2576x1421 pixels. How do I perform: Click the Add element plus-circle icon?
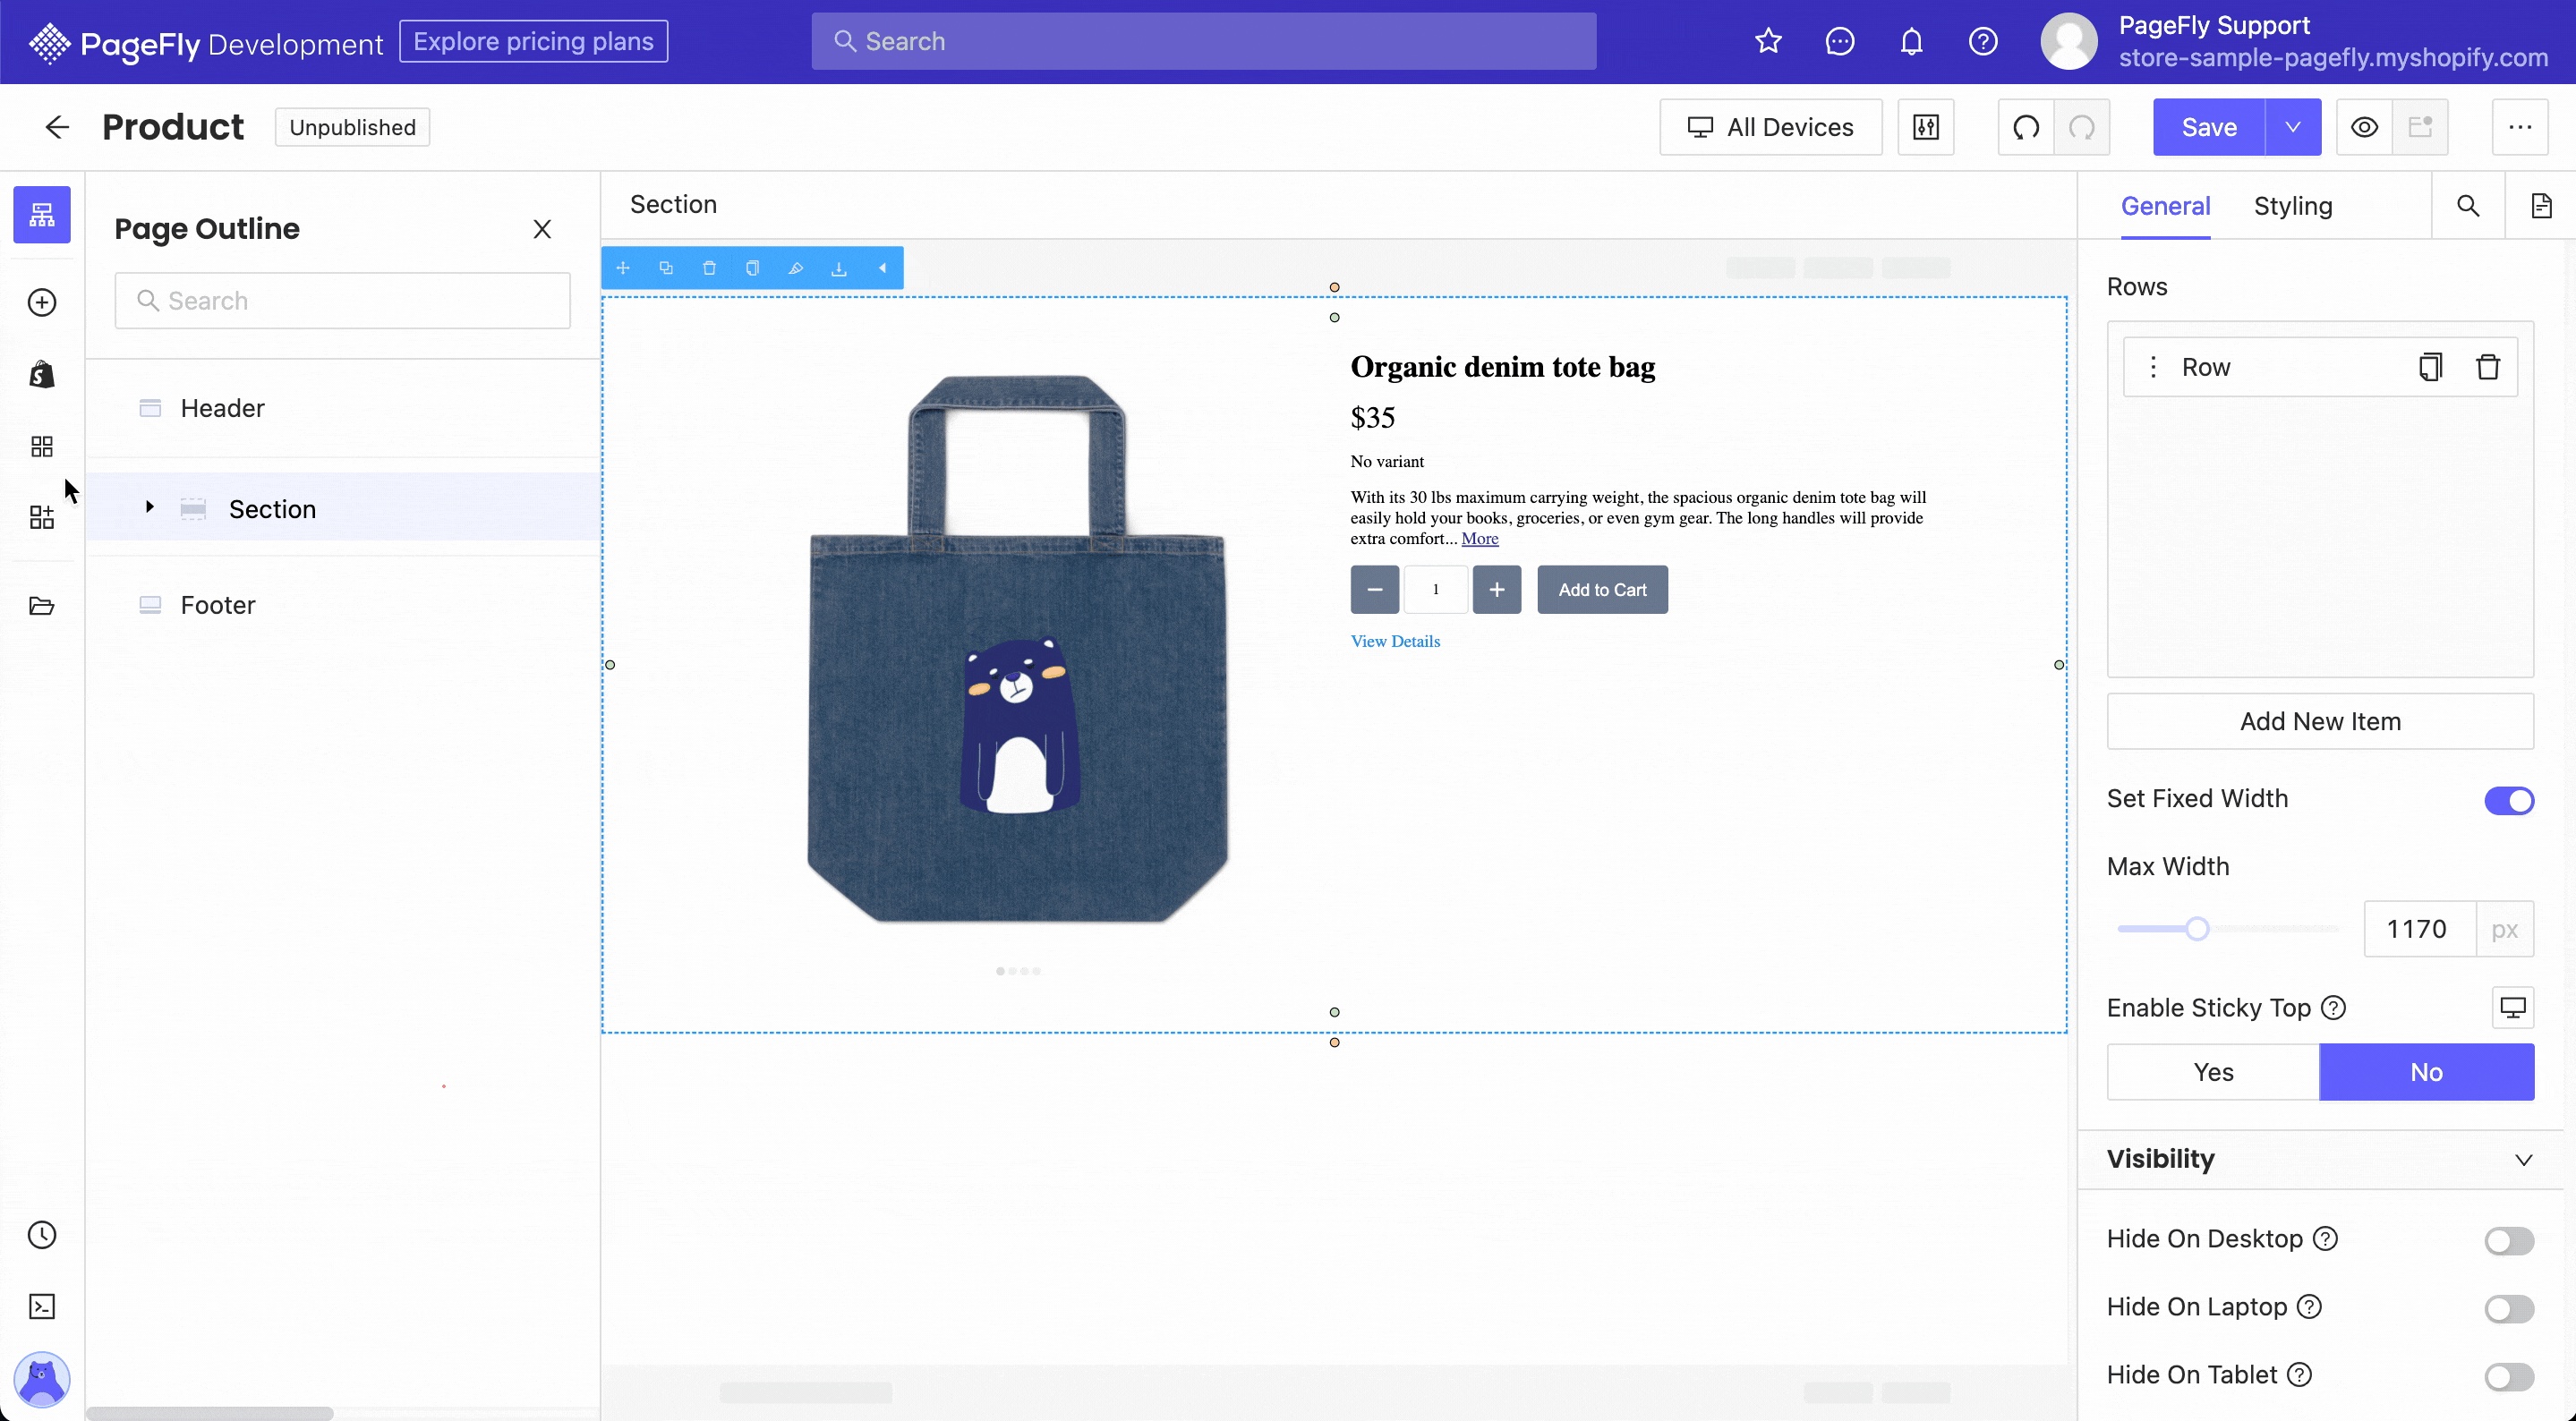point(42,302)
